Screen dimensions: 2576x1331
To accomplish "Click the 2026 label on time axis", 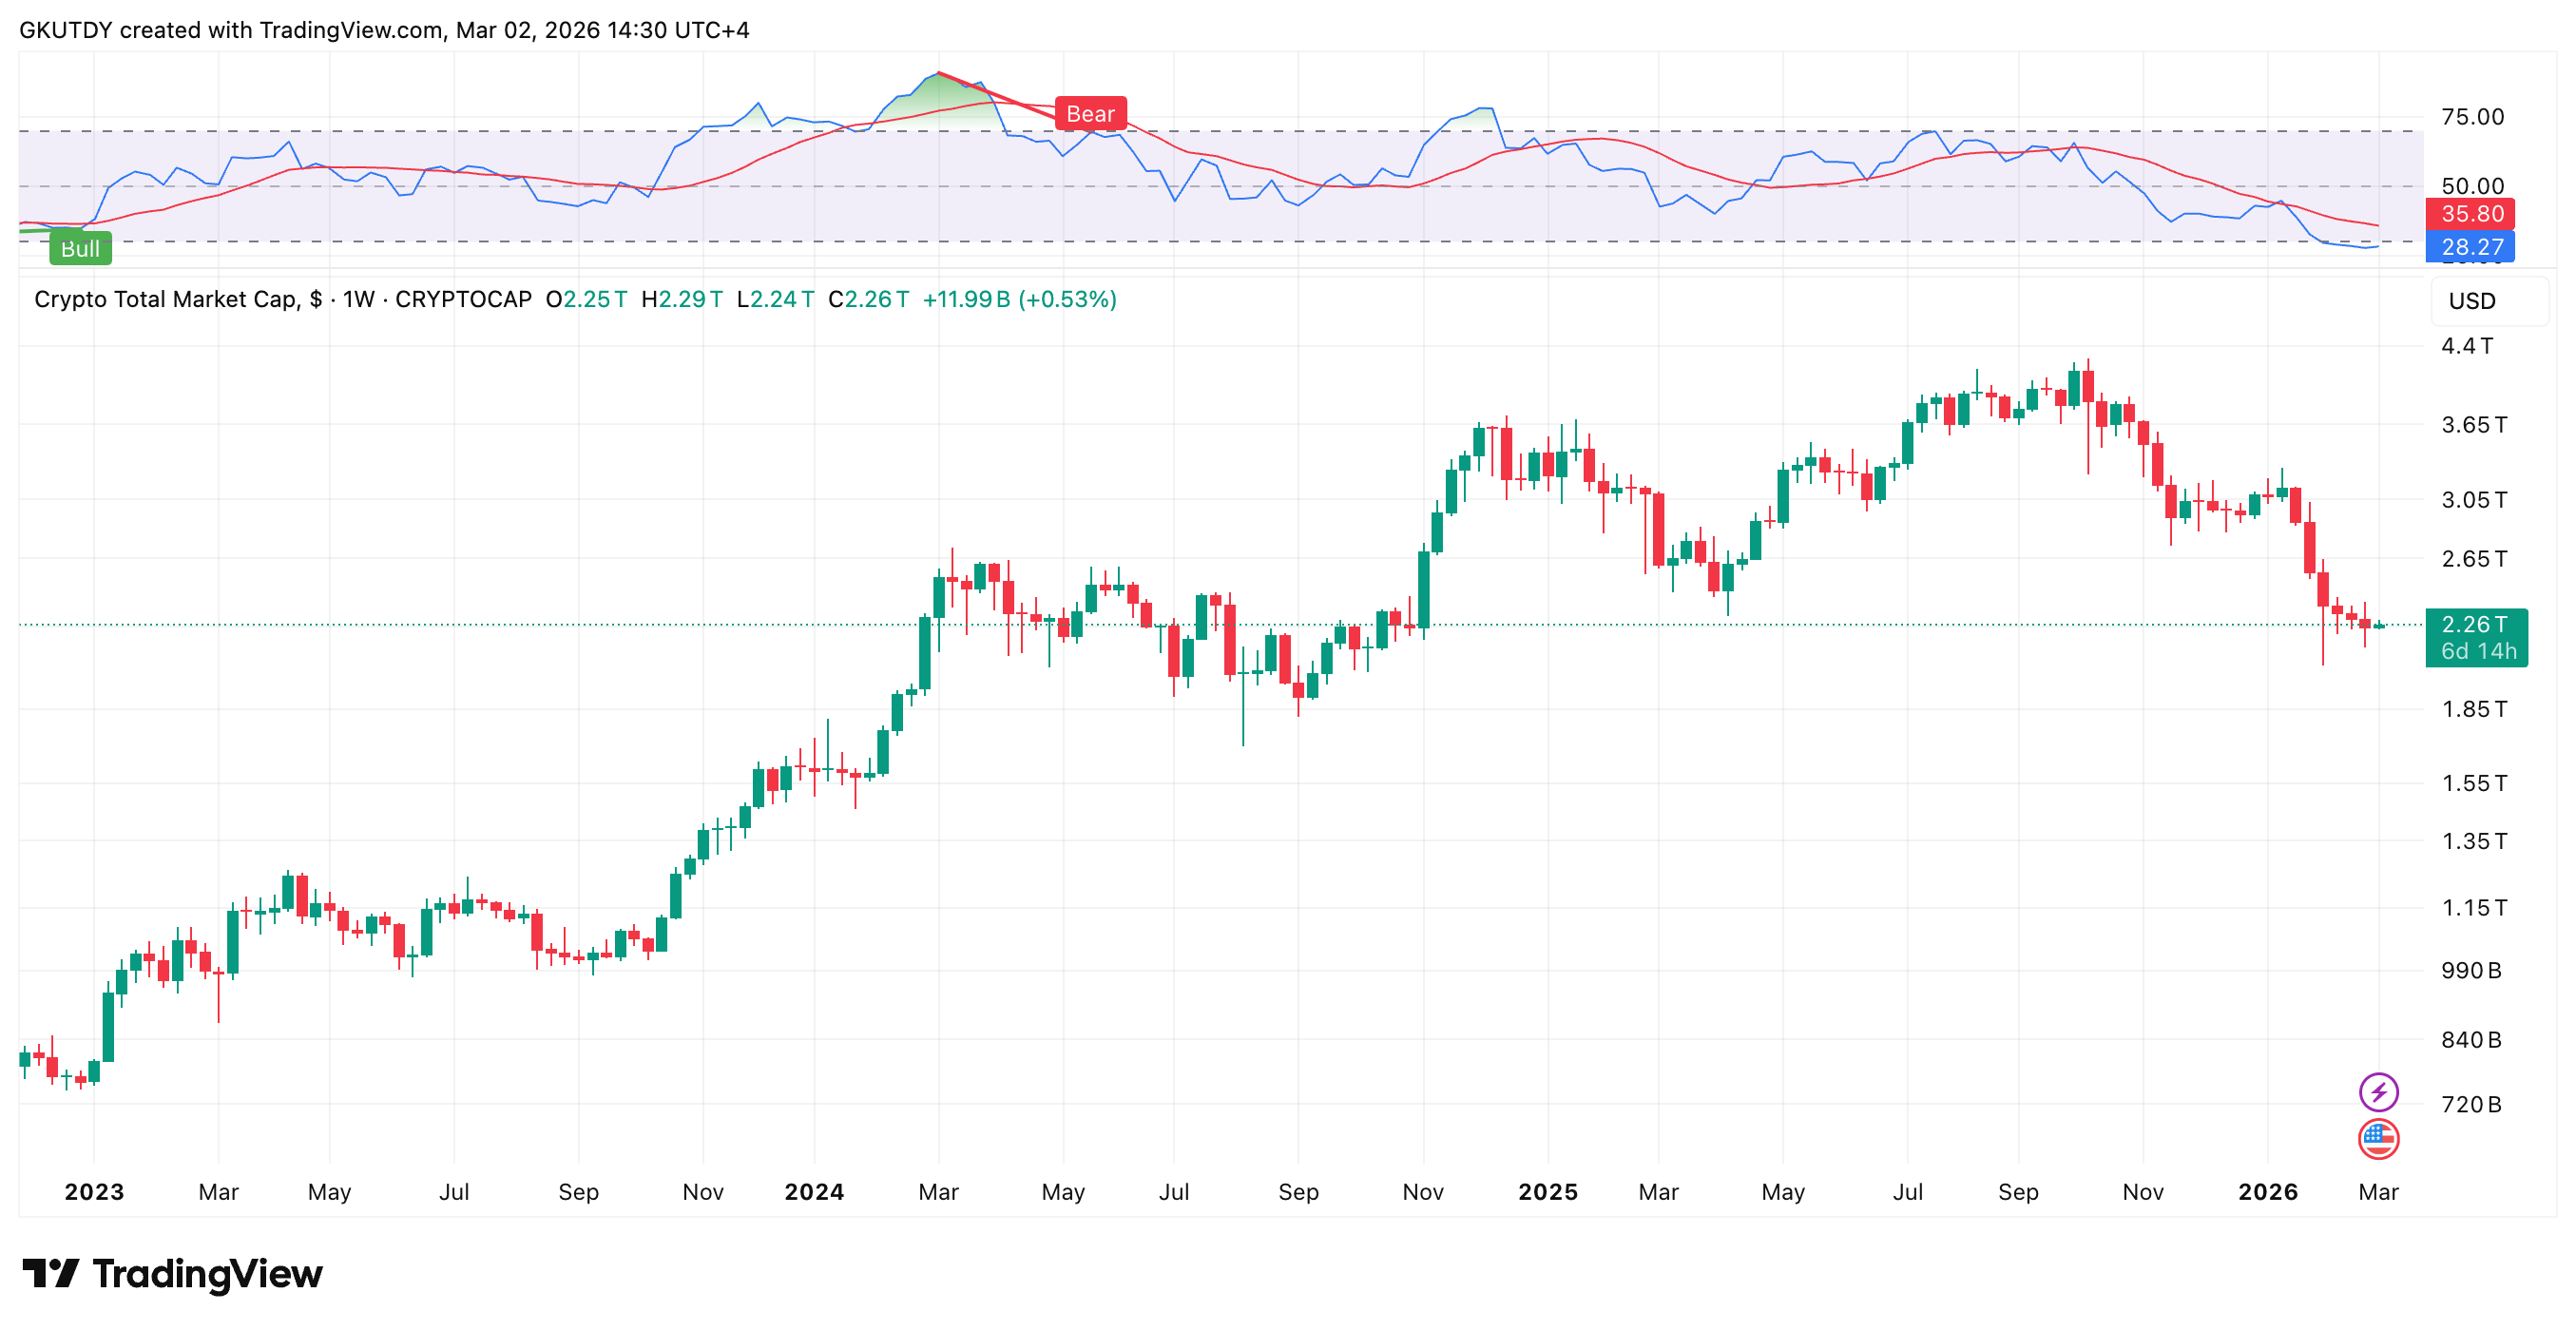I will click(2267, 1191).
